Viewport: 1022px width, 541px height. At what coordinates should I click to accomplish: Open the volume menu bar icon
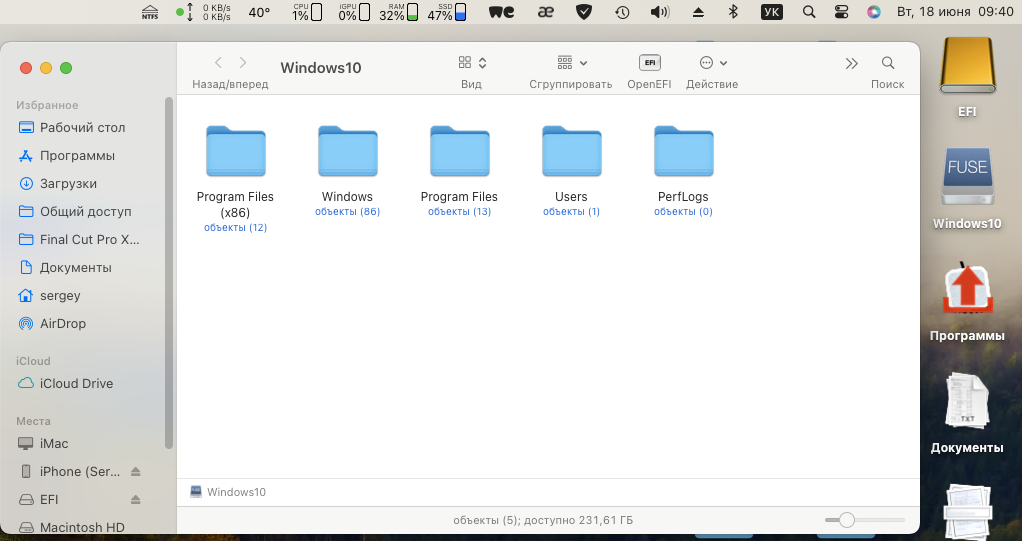click(660, 12)
